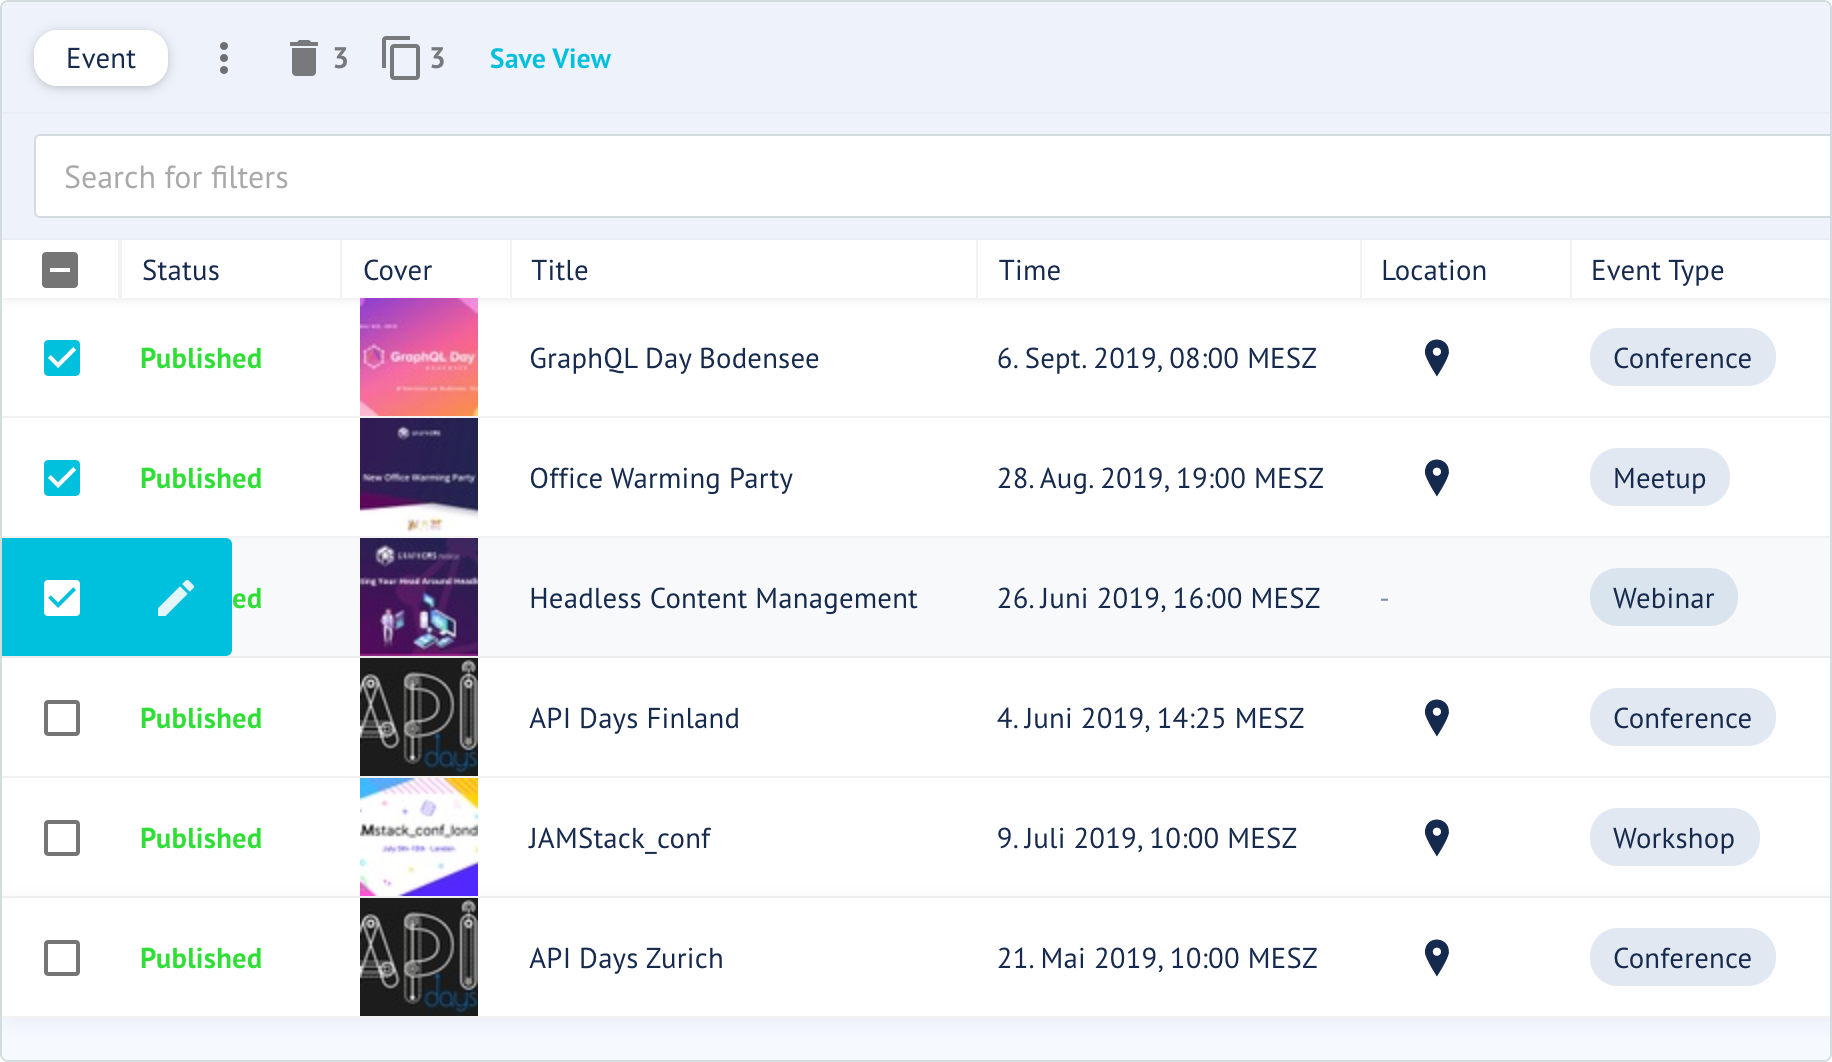Viewport: 1832px width, 1062px height.
Task: Click the Save View link
Action: pos(550,59)
